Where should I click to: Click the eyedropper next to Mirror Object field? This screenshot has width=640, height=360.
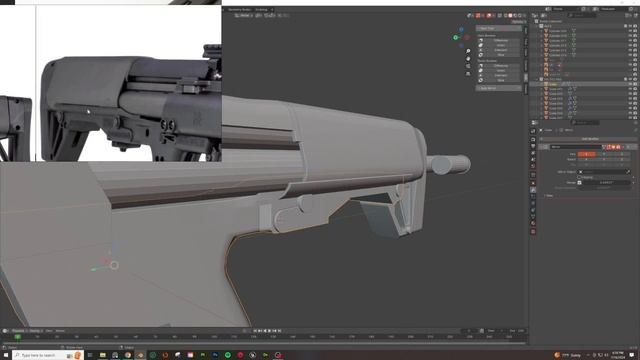tap(628, 172)
